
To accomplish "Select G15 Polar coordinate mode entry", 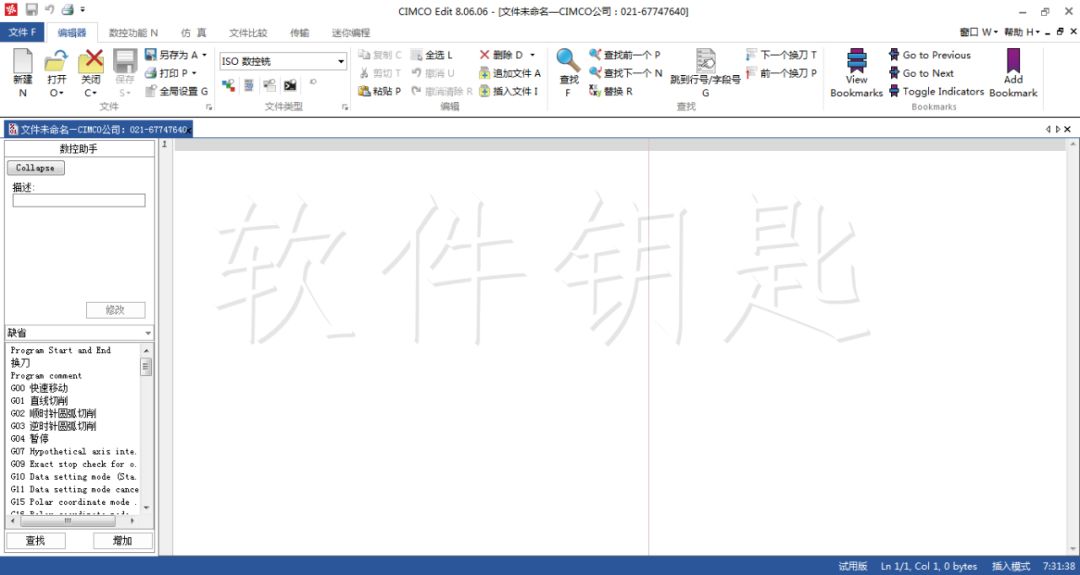I will tap(74, 502).
